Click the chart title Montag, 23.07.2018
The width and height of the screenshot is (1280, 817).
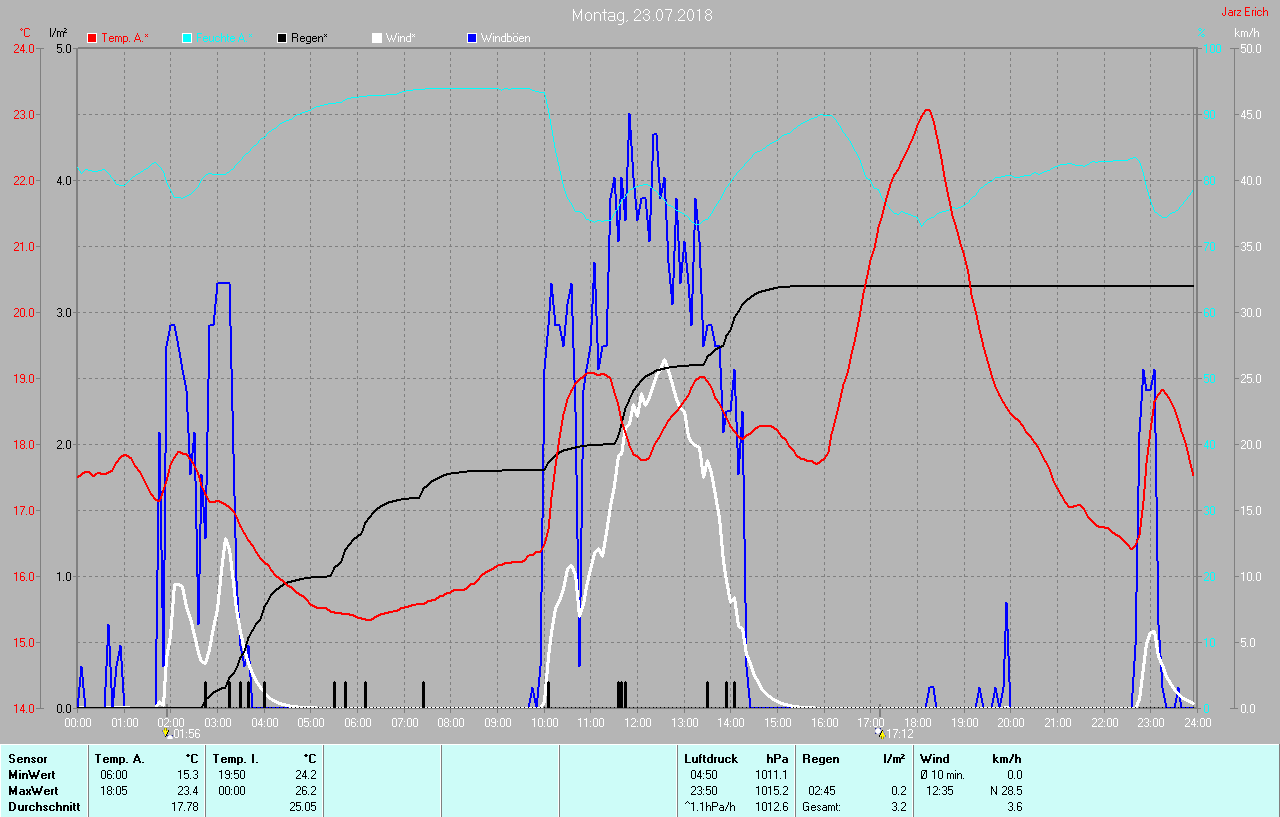click(x=642, y=15)
